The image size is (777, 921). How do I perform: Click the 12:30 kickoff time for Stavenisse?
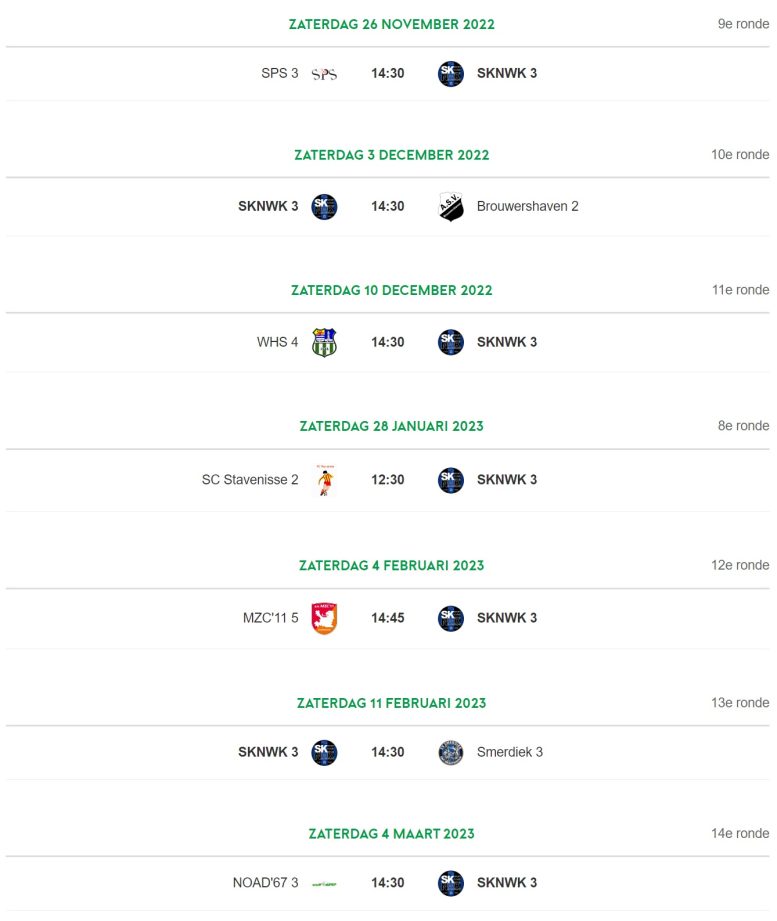(x=388, y=480)
